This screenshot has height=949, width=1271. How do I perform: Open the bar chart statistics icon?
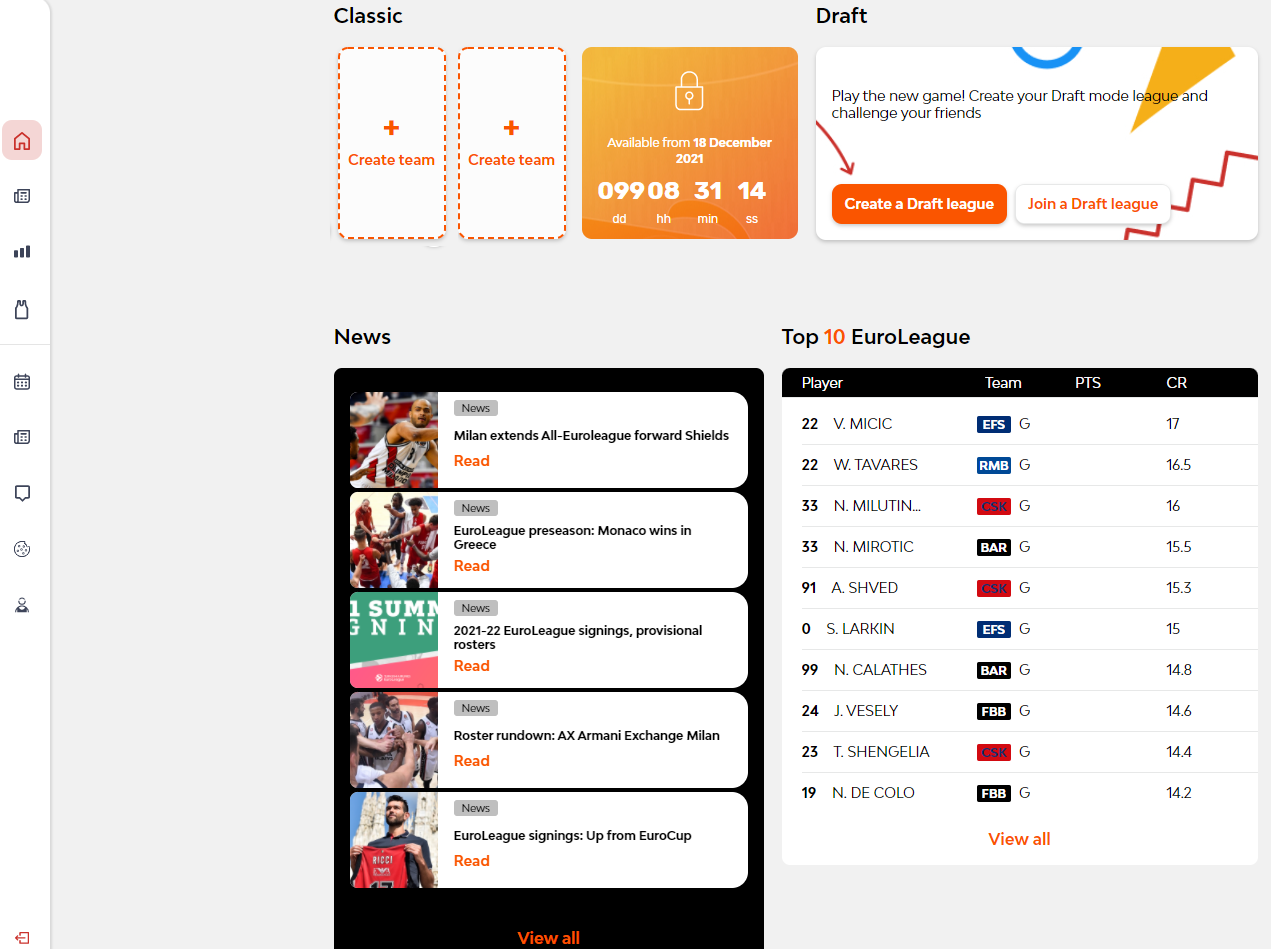pyautogui.click(x=22, y=252)
